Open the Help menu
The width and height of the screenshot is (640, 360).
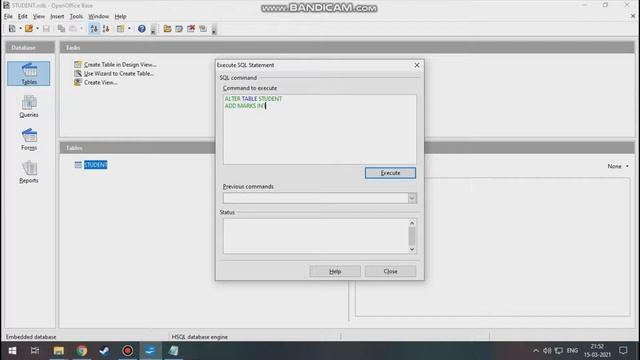click(120, 16)
